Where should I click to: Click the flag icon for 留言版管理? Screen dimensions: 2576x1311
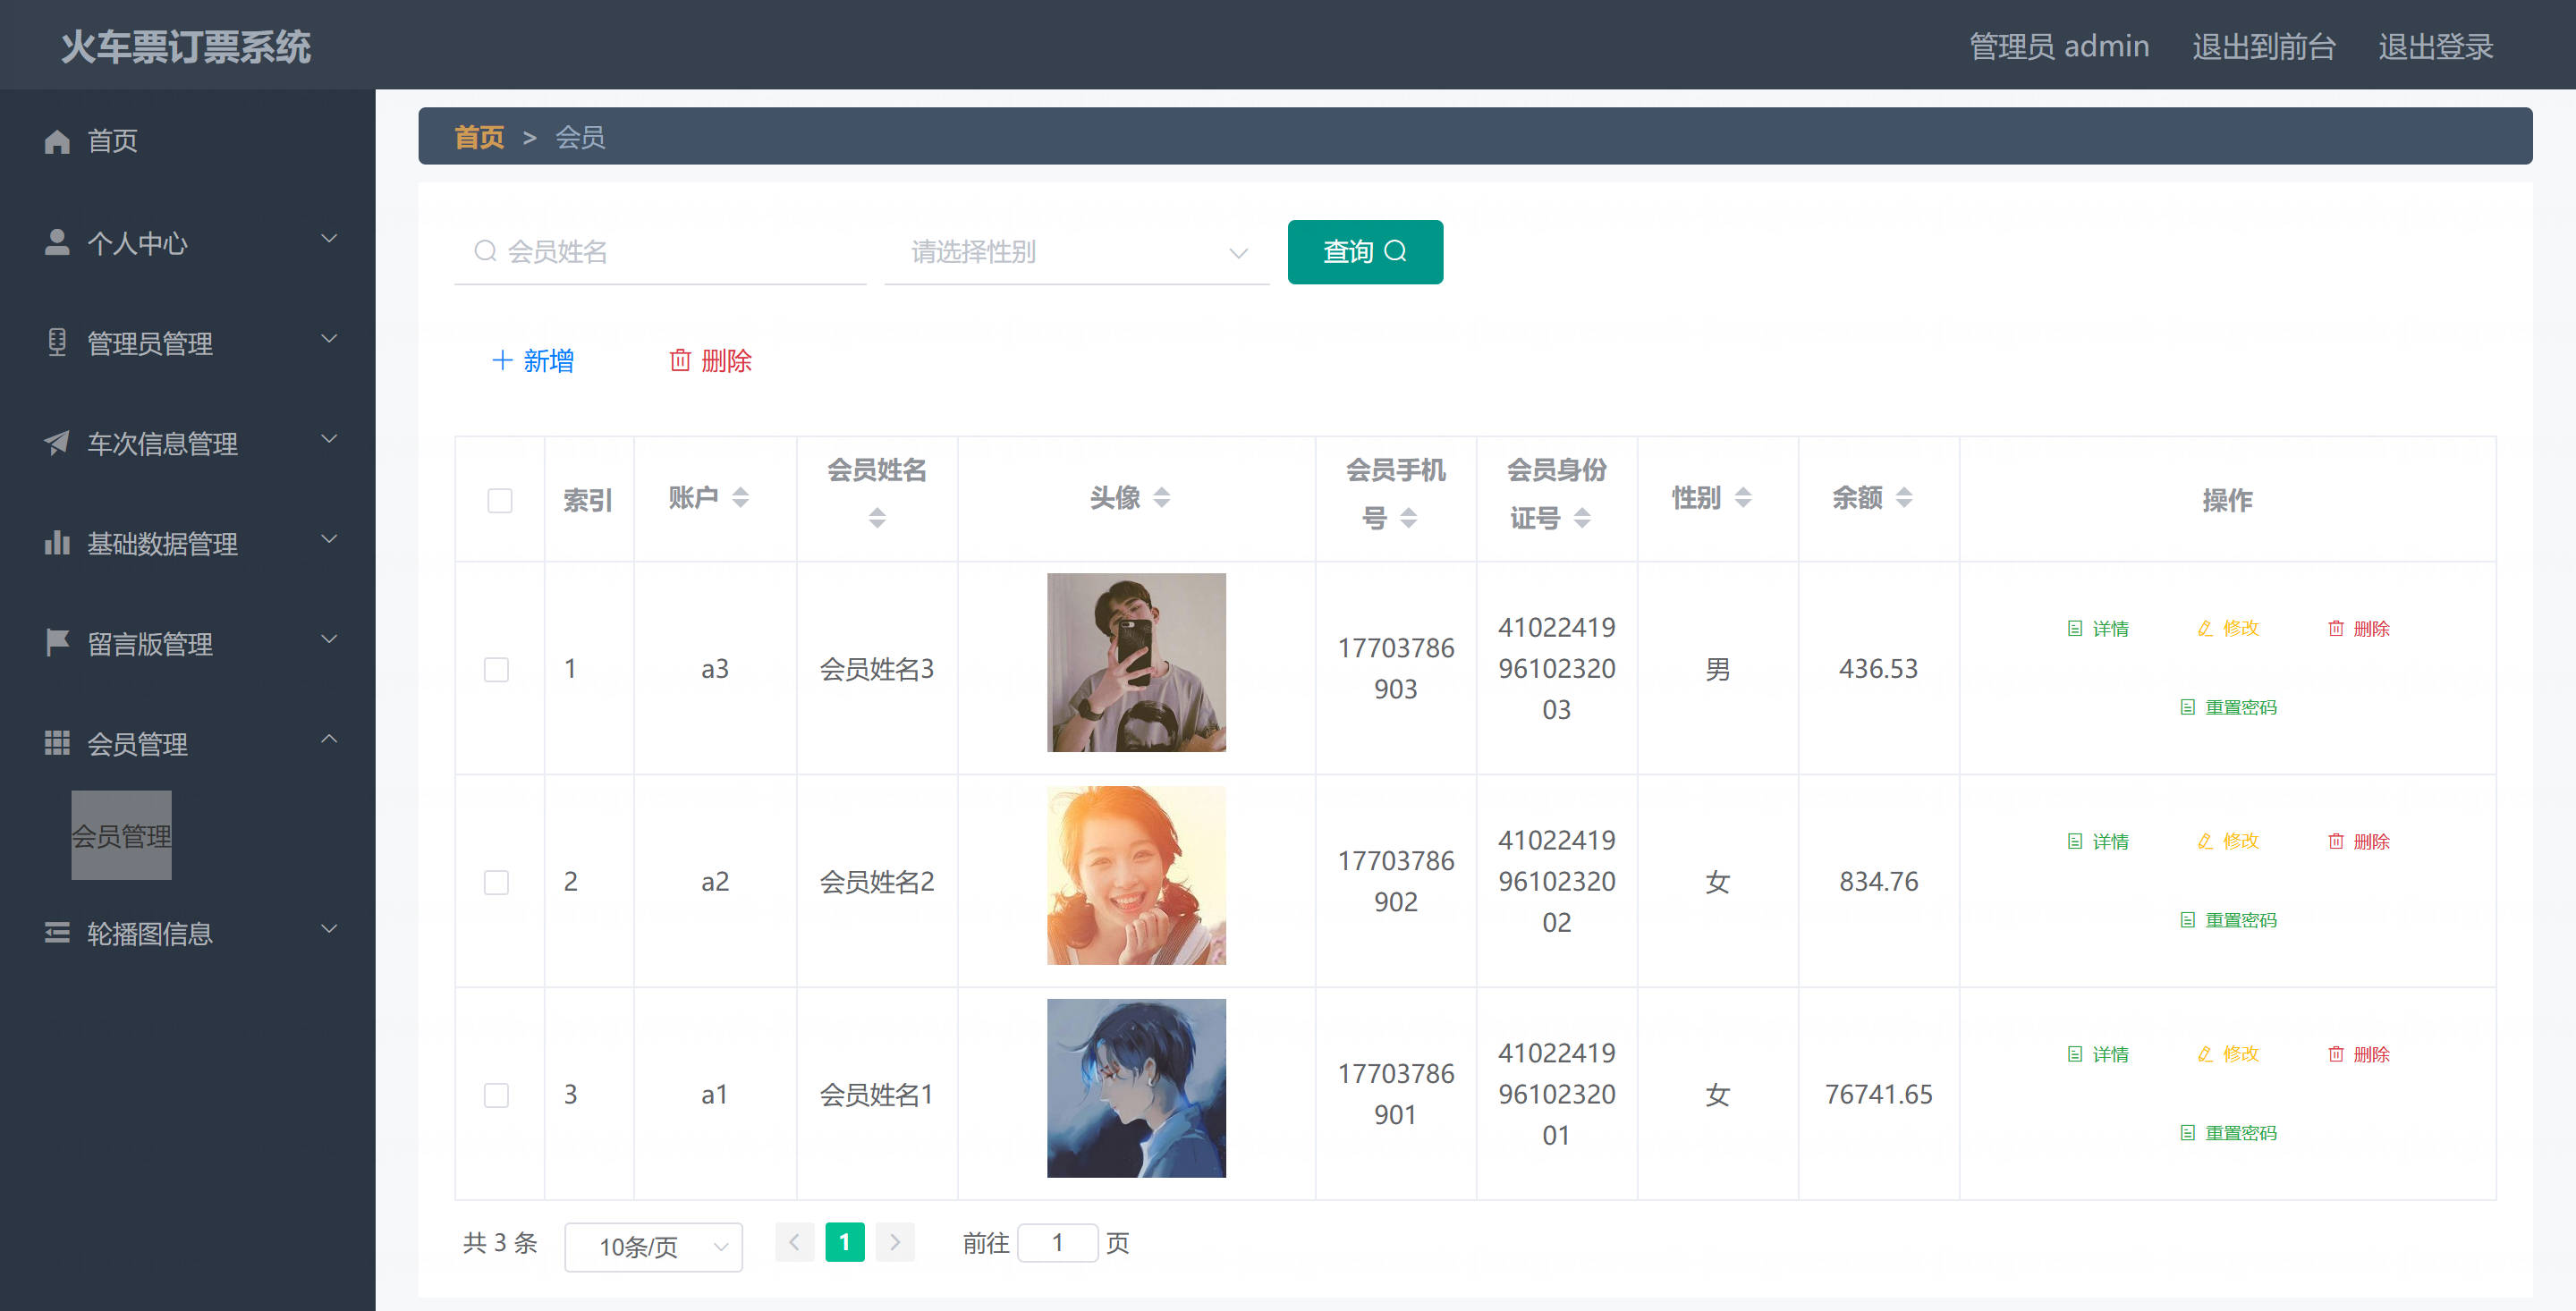(x=57, y=642)
